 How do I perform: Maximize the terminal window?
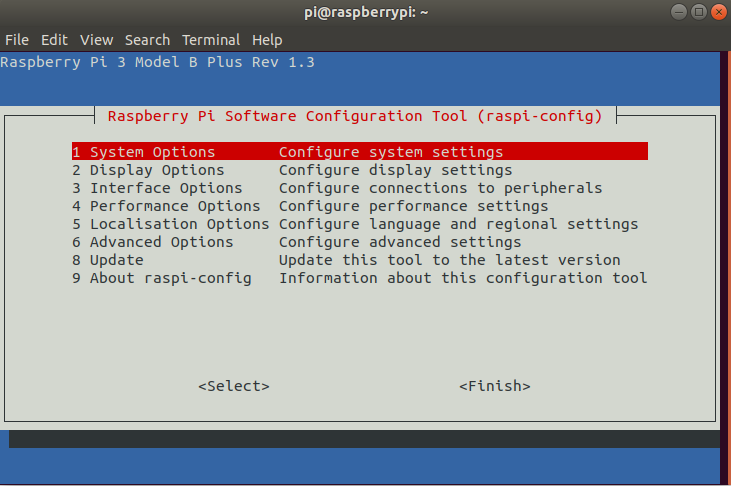pos(699,12)
